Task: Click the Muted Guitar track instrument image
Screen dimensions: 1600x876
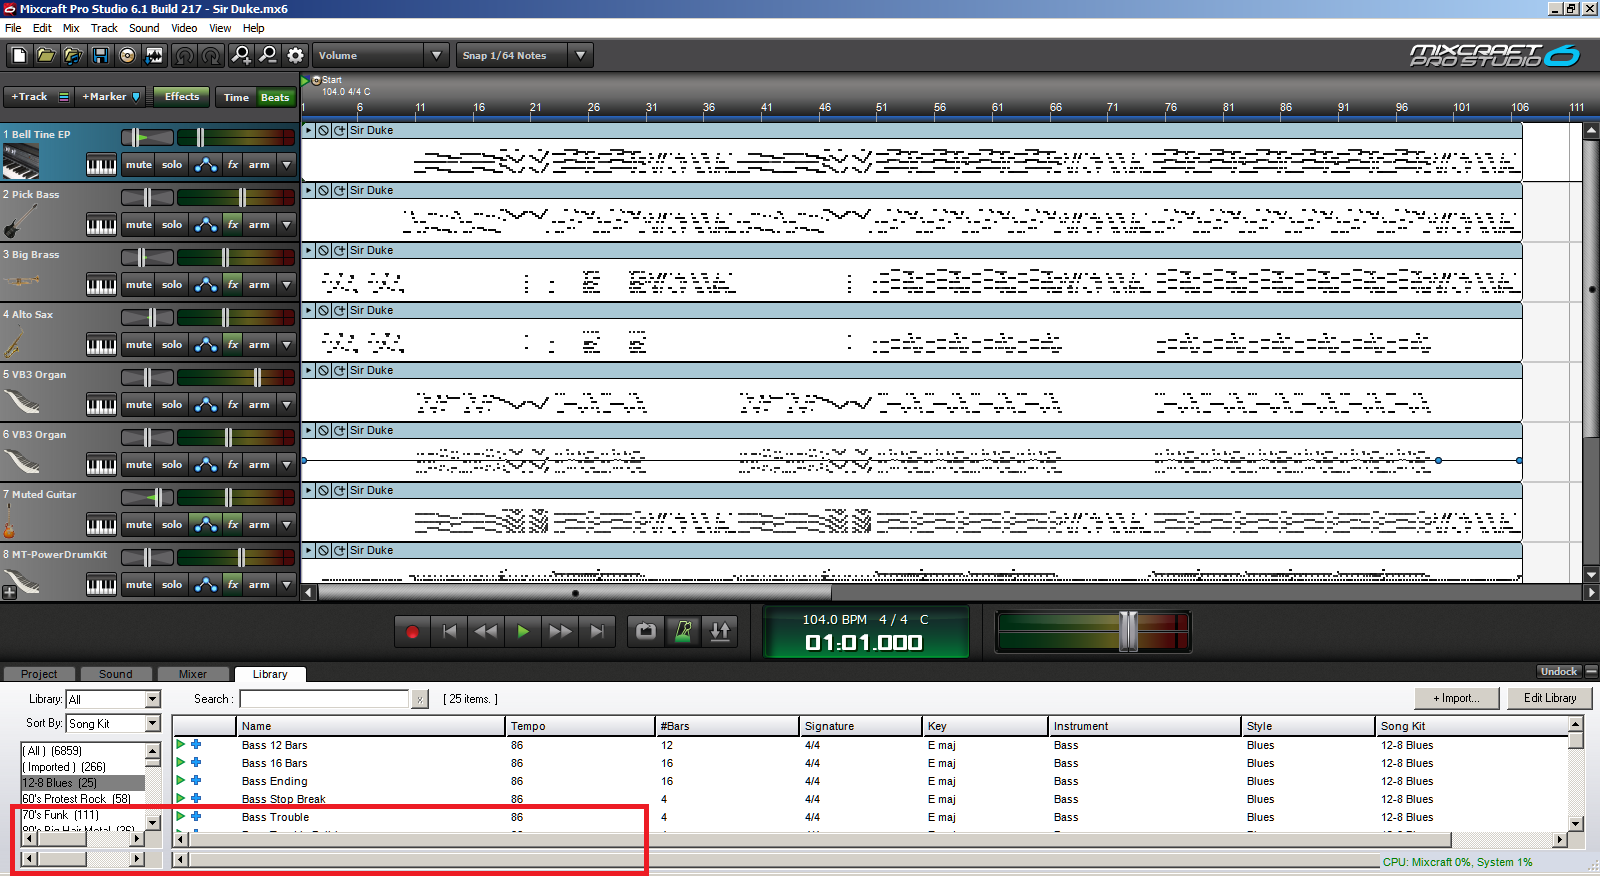Action: [x=10, y=520]
